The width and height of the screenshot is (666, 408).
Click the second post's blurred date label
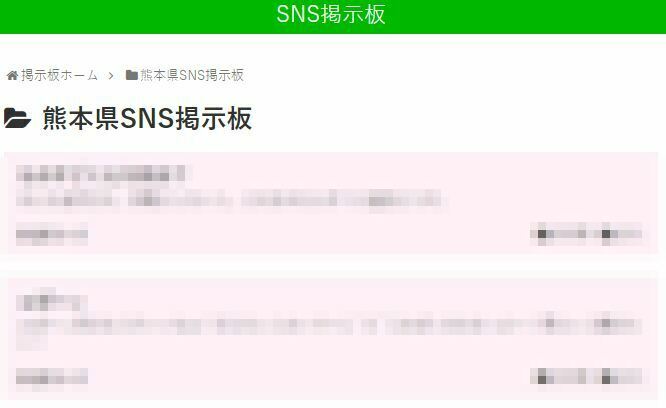[x=52, y=377]
